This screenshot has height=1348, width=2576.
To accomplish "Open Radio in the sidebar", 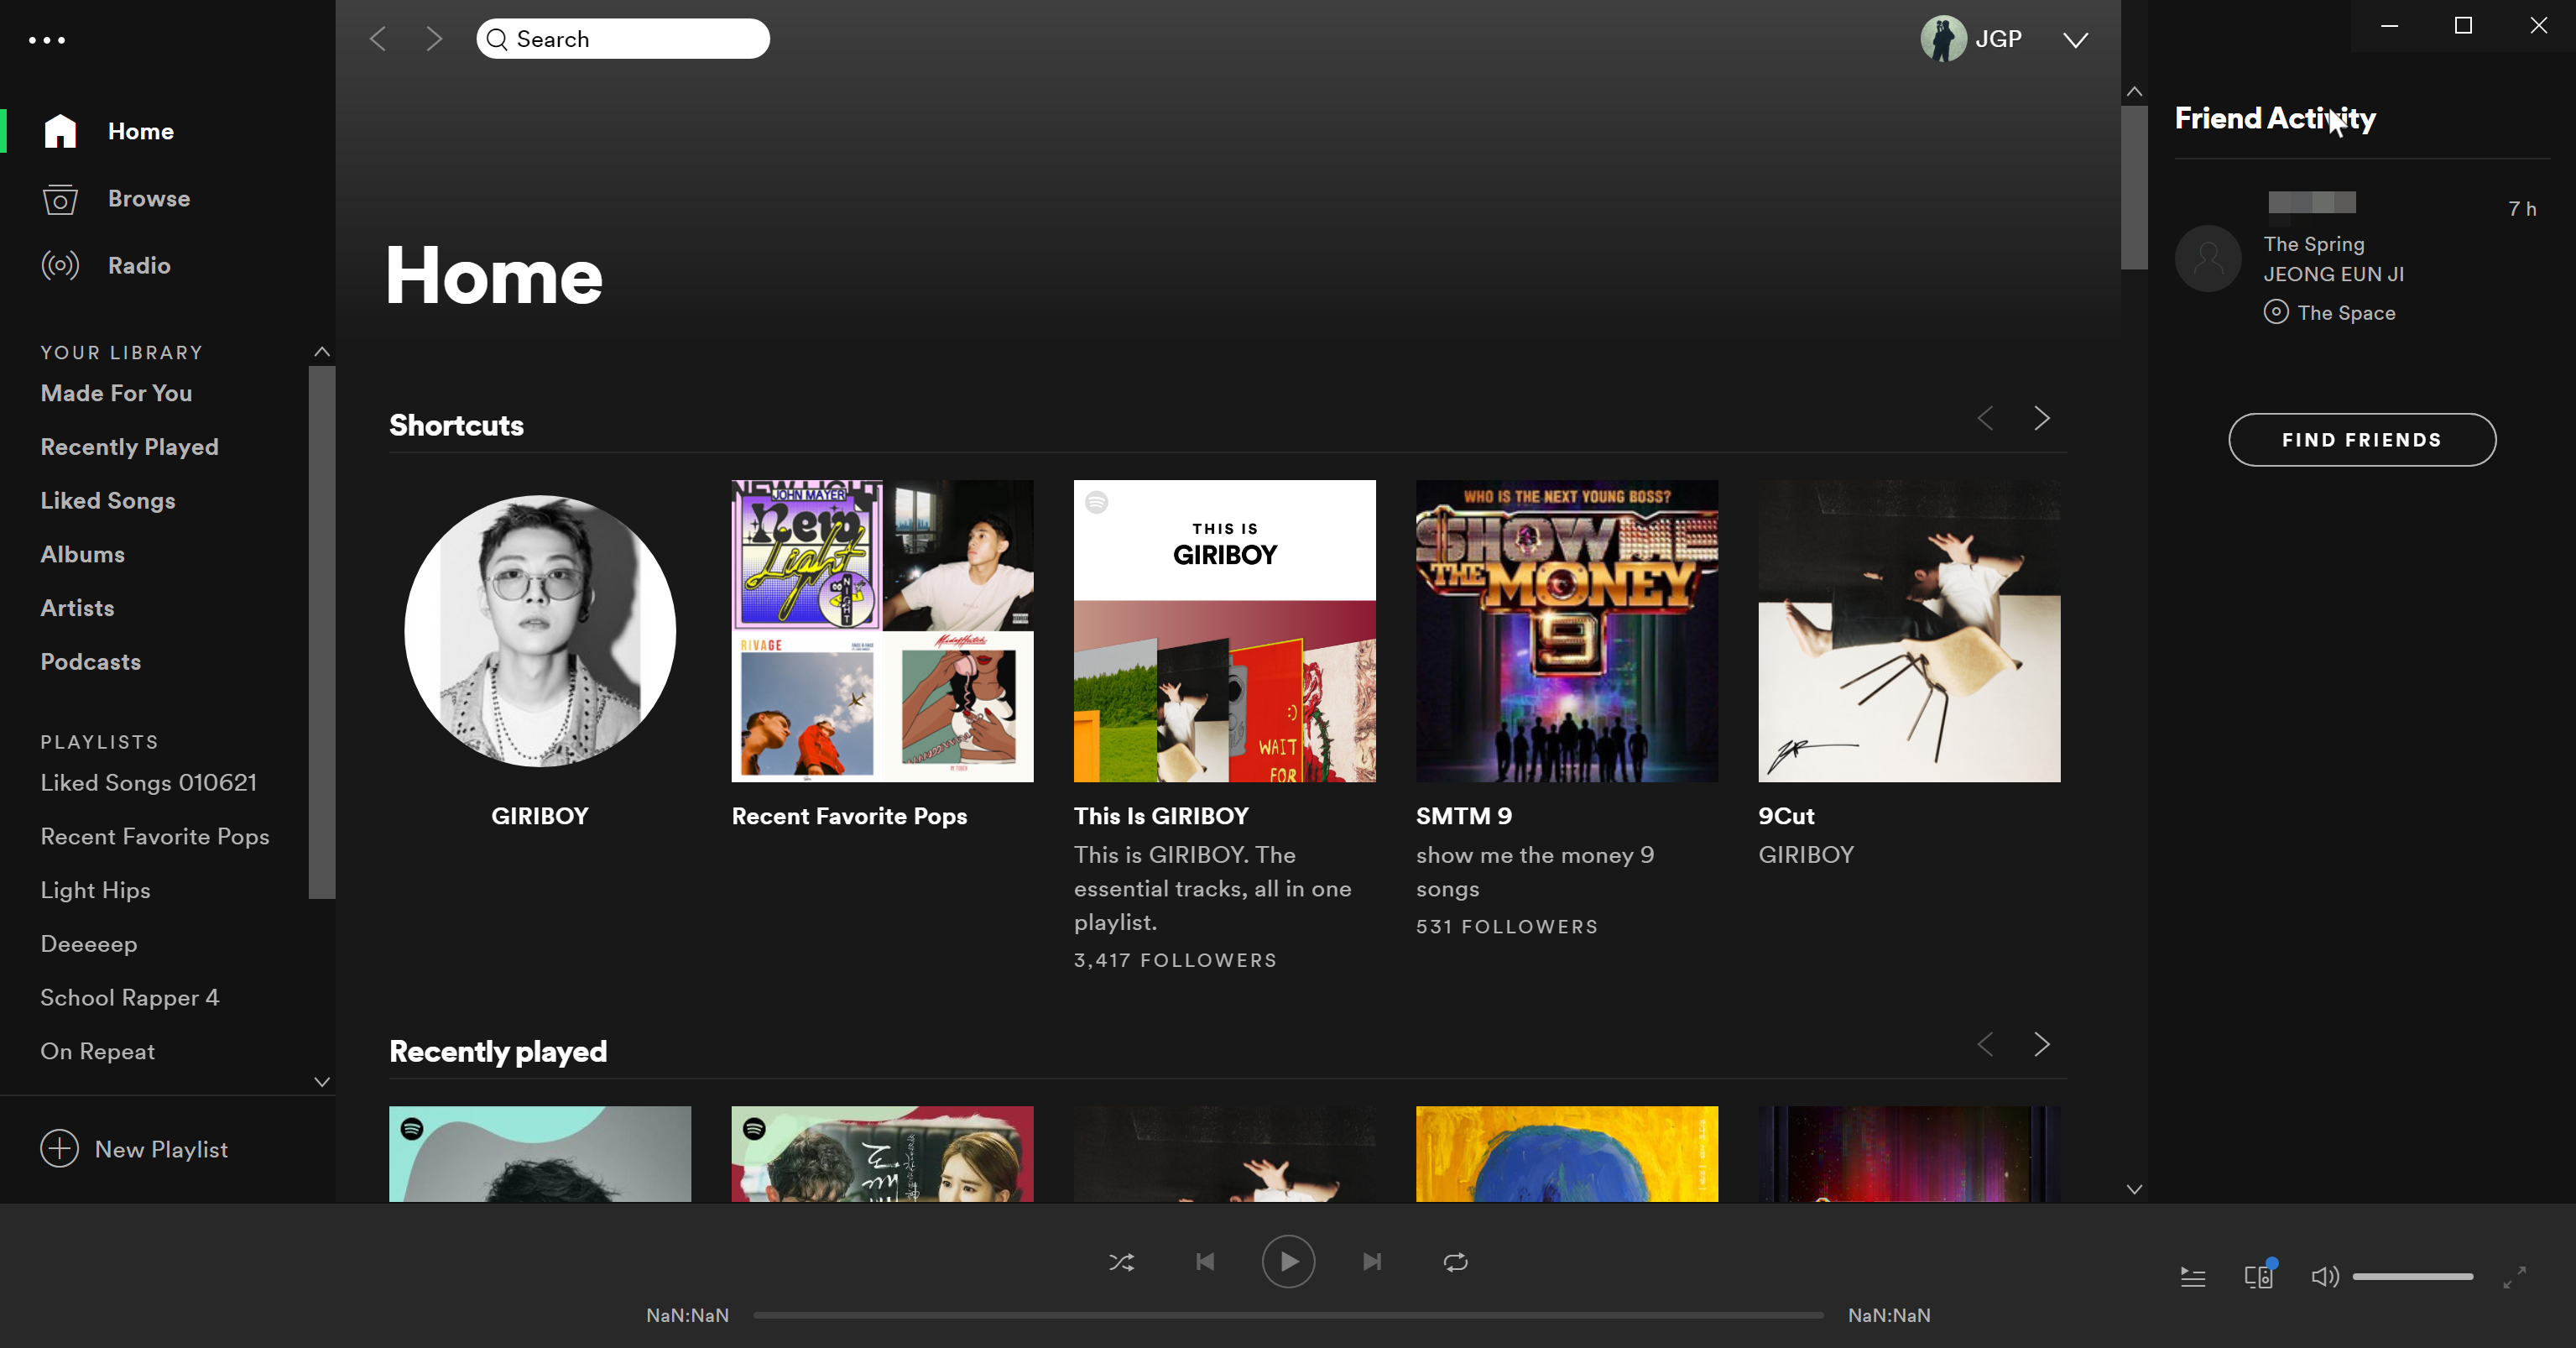I will pos(139,265).
